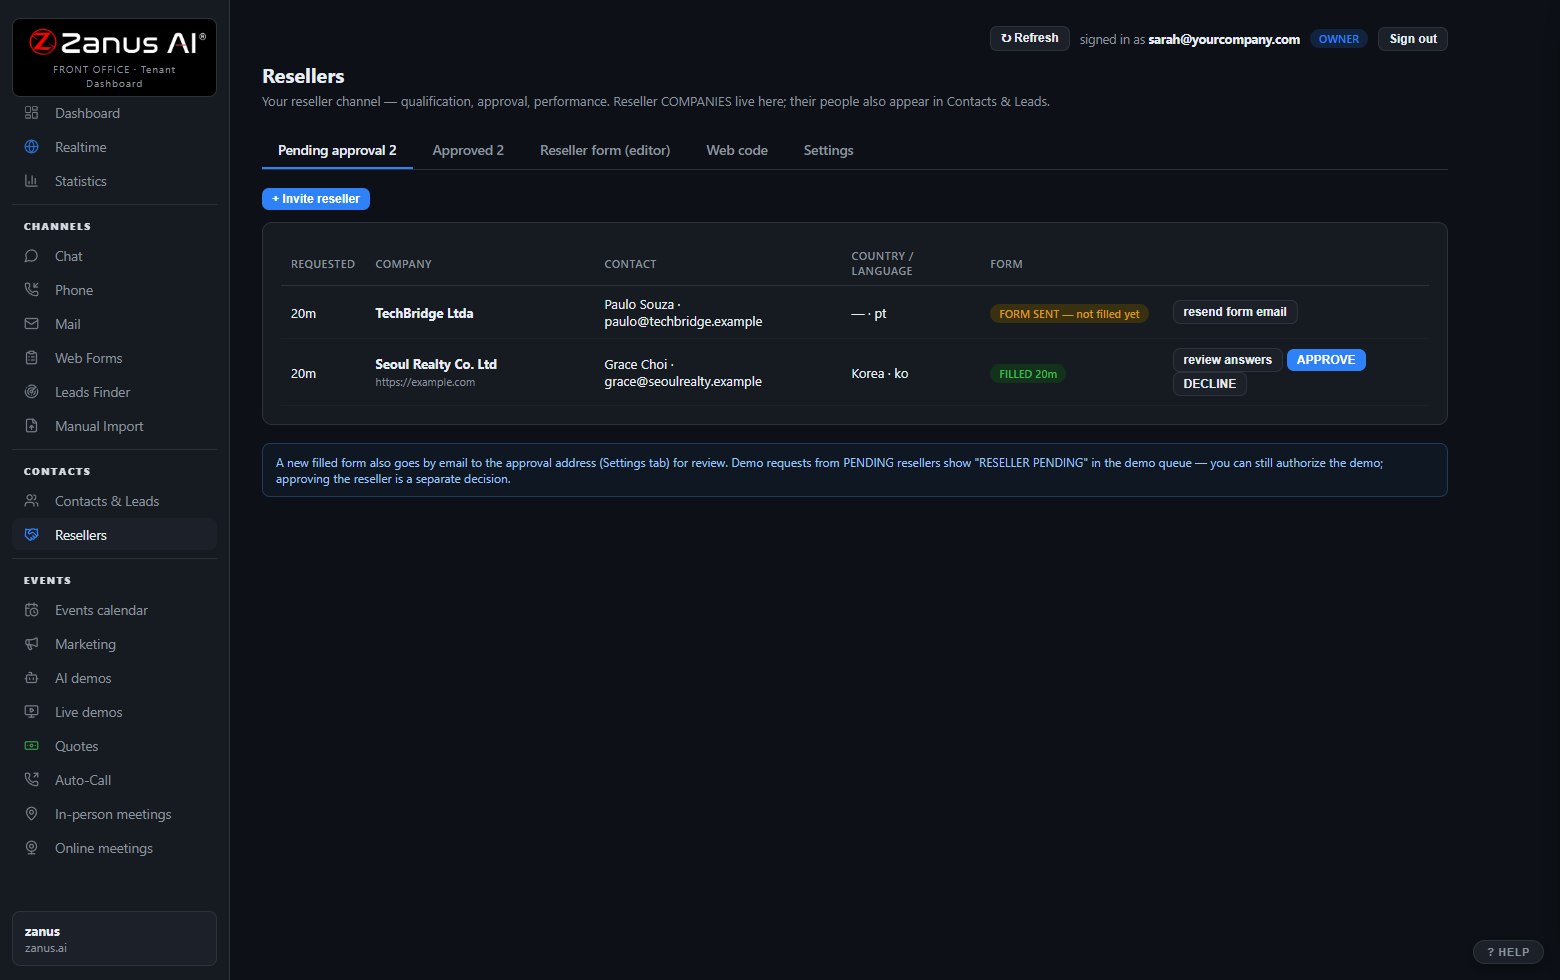
Task: Switch to the Pending approval tab
Action: click(x=337, y=150)
